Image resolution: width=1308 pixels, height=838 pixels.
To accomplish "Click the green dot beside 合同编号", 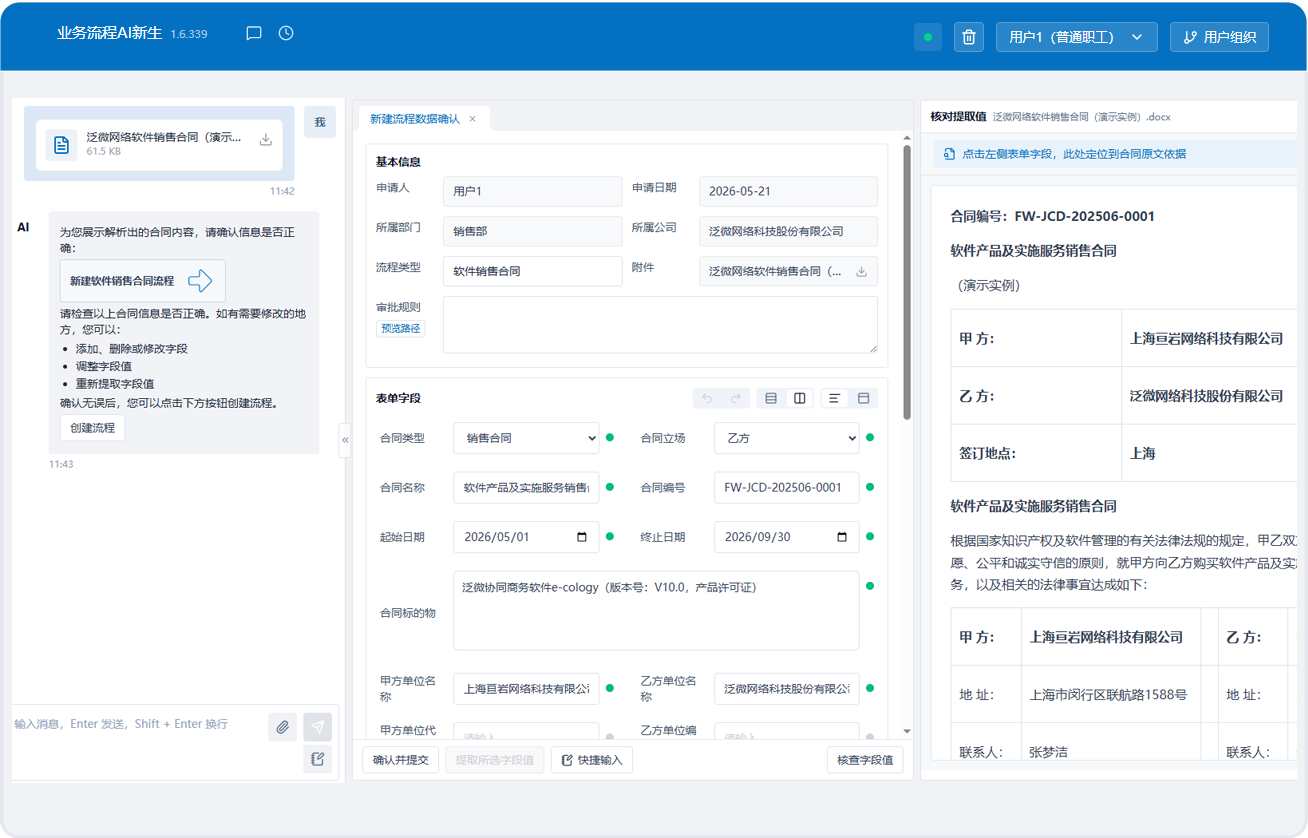I will click(x=870, y=487).
